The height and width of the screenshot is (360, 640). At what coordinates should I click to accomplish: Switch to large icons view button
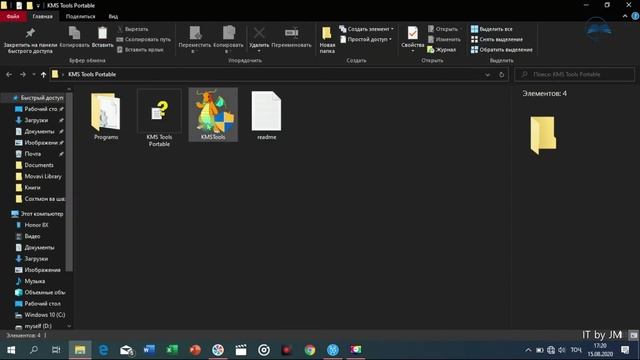(633, 335)
